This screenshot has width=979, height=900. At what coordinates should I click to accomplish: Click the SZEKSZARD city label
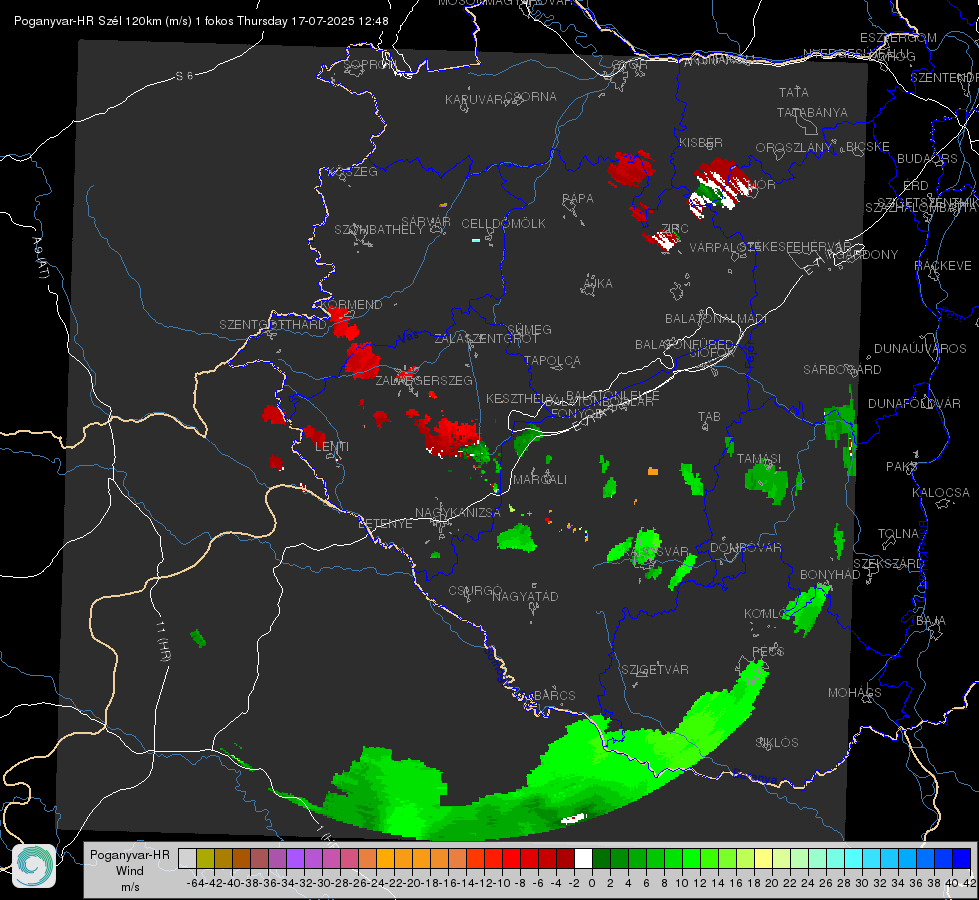coord(888,563)
